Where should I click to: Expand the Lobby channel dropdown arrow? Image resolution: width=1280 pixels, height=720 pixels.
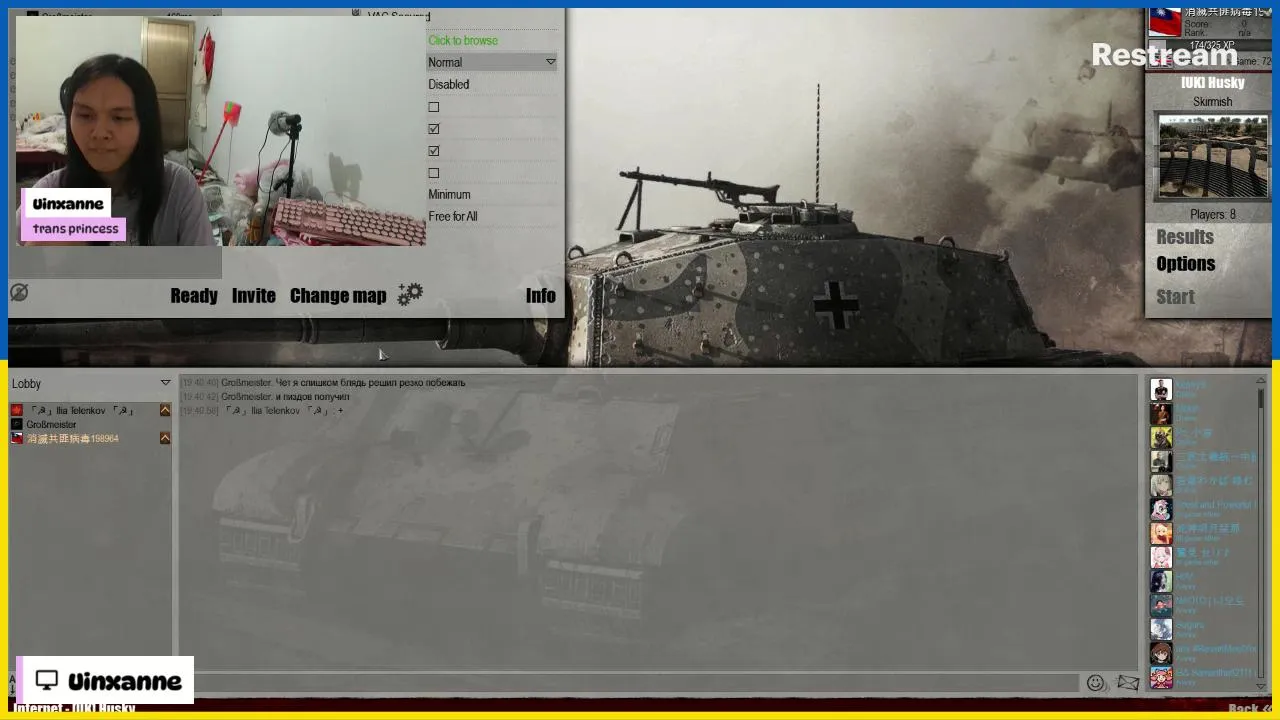point(165,383)
